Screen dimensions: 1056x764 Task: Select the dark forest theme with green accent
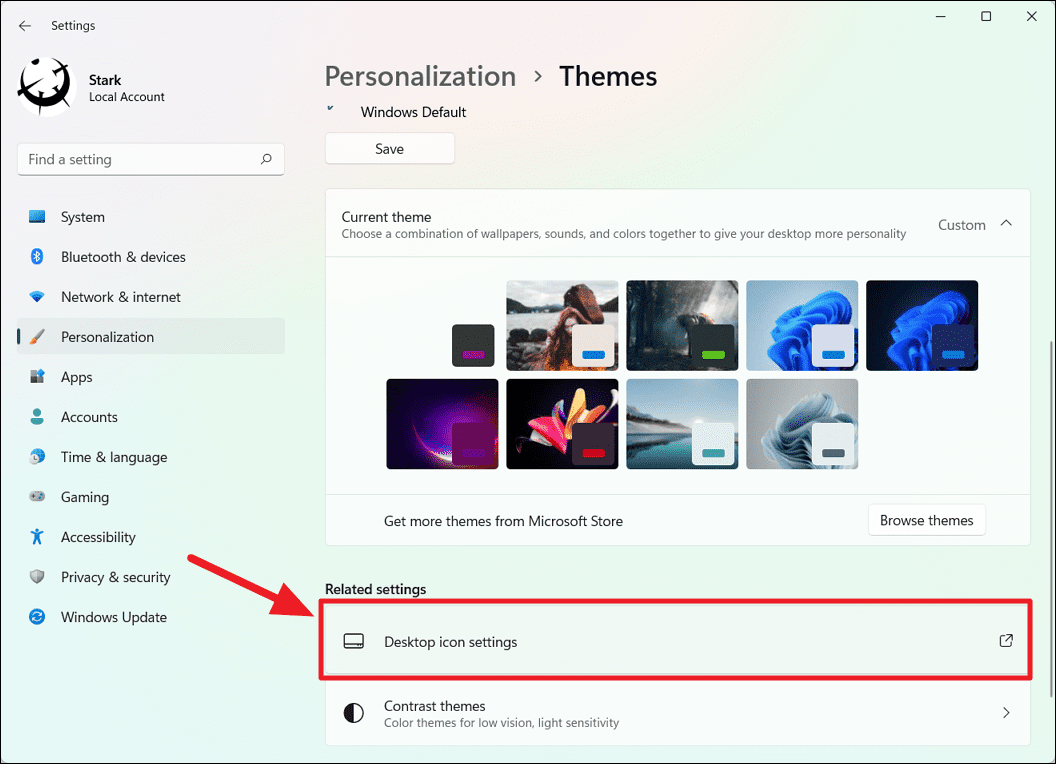pyautogui.click(x=682, y=325)
